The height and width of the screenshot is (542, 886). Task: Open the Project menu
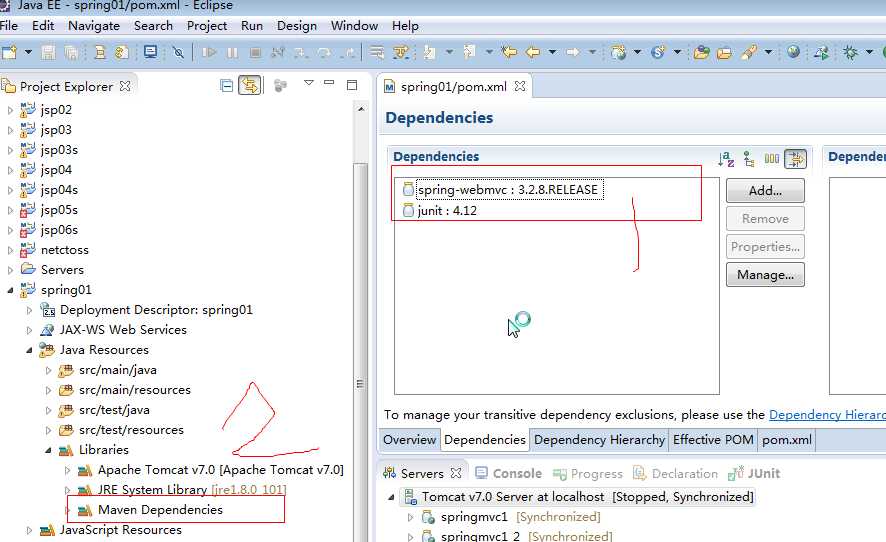click(x=207, y=26)
